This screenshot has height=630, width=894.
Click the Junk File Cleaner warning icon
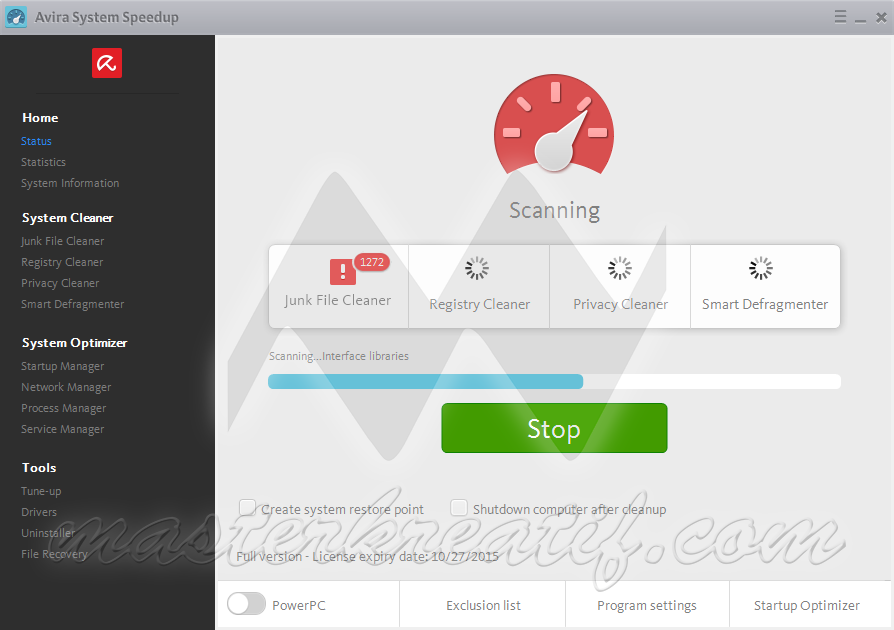tap(343, 271)
